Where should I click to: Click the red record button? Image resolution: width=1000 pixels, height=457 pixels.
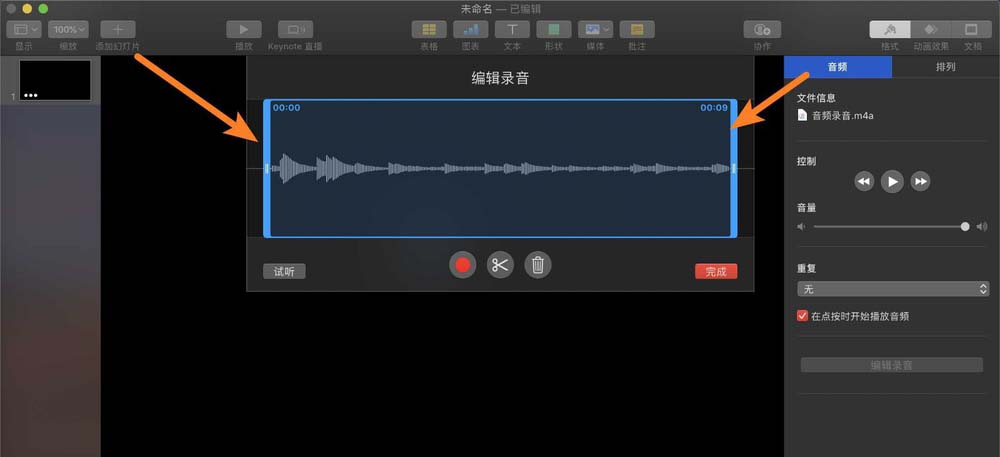[x=462, y=265]
